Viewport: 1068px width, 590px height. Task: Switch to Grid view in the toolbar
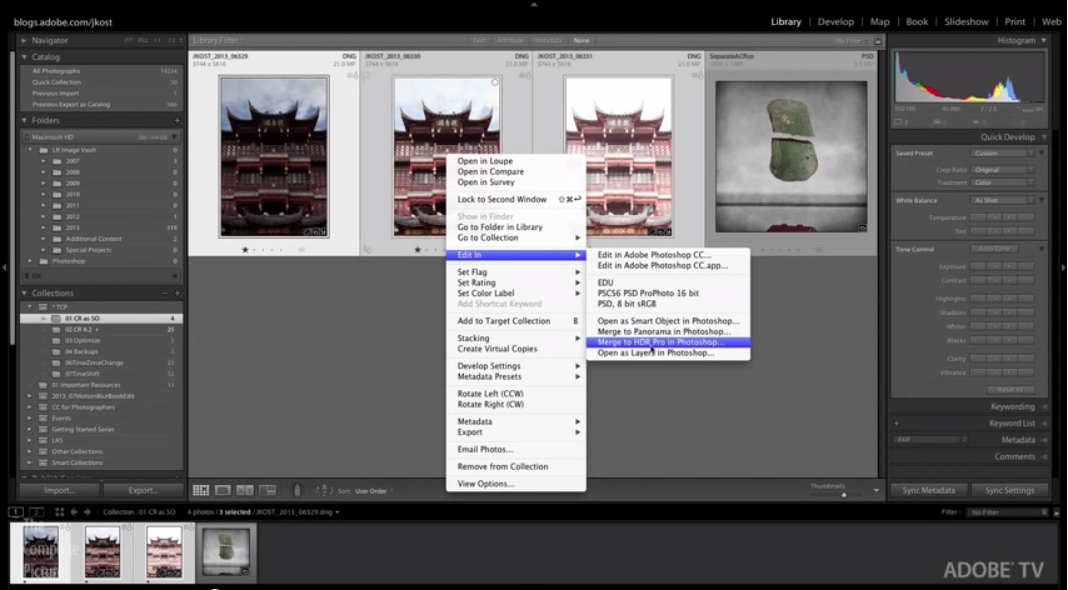201,490
